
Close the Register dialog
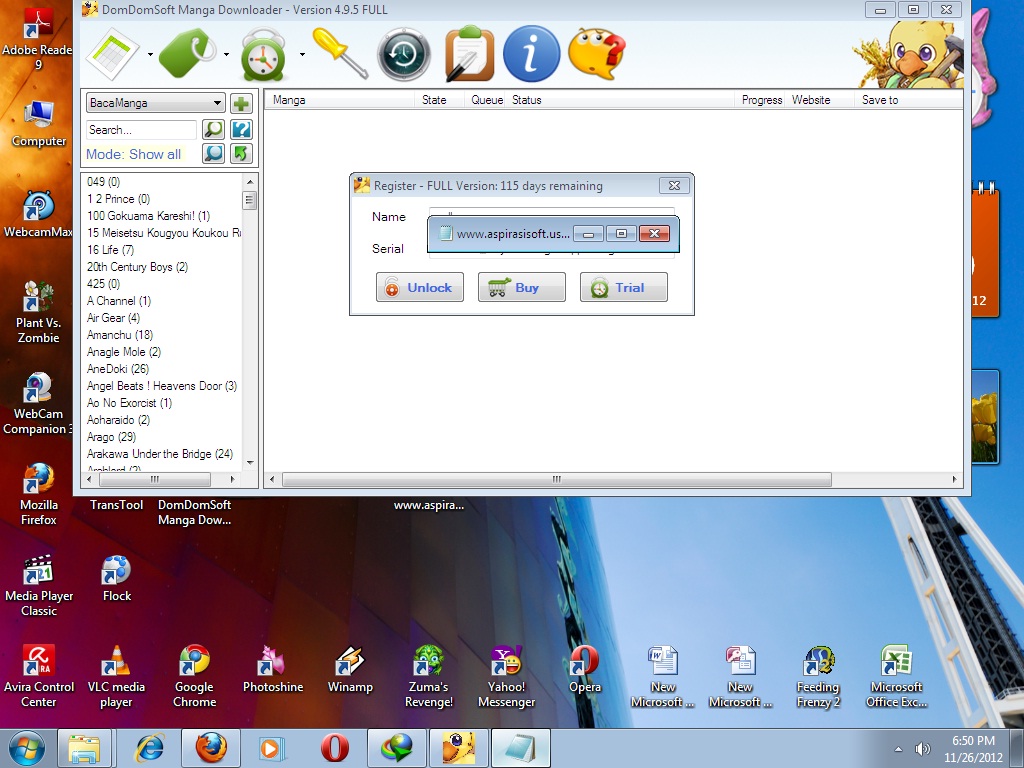point(674,185)
